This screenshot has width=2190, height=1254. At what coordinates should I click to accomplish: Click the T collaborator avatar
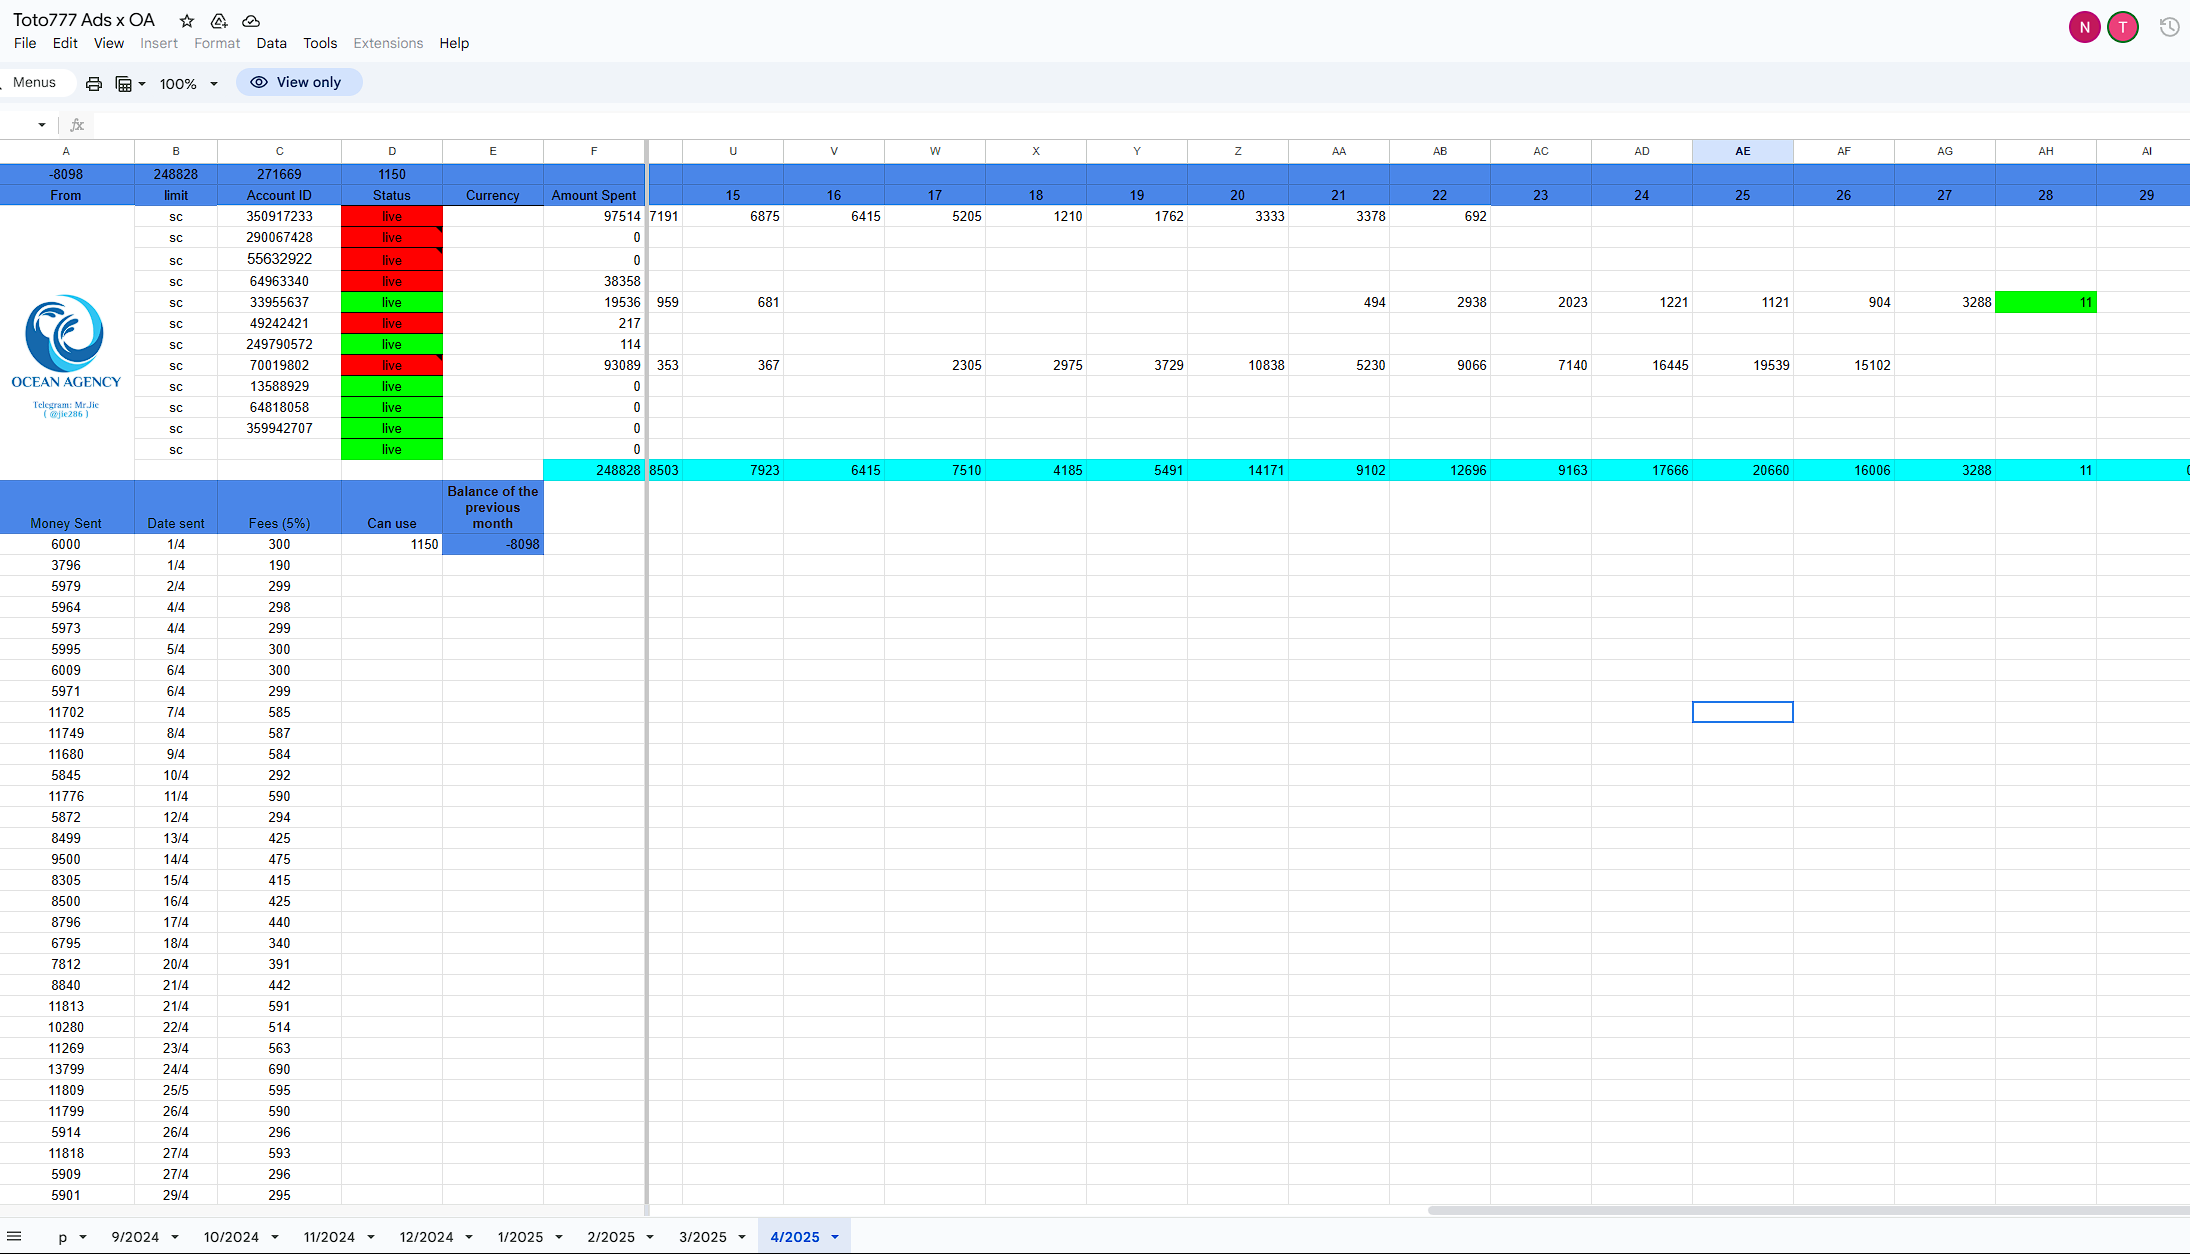point(2122,28)
